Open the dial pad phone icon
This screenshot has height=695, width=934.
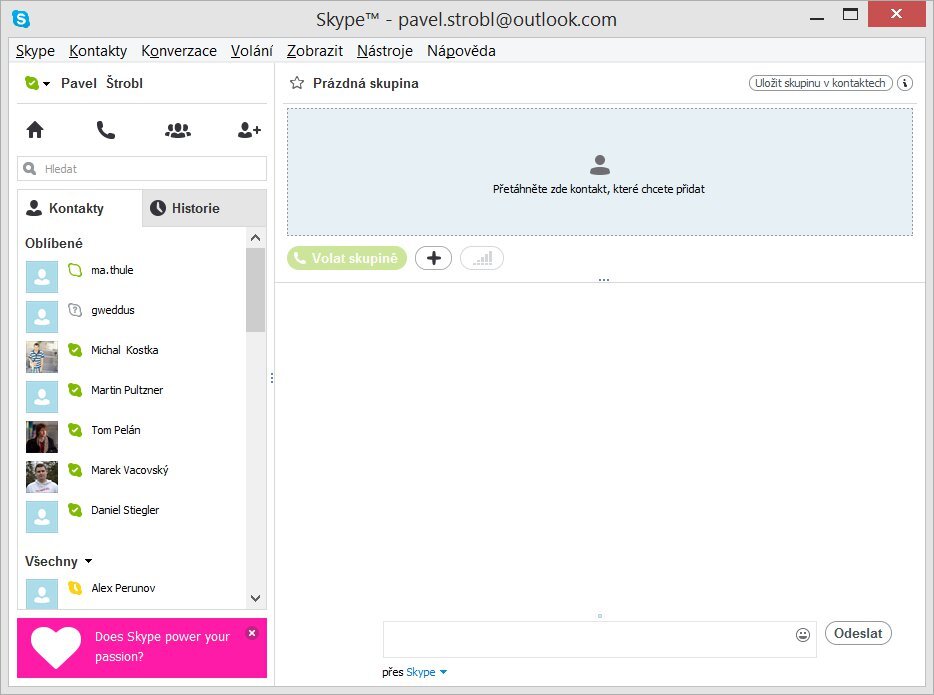click(x=106, y=129)
